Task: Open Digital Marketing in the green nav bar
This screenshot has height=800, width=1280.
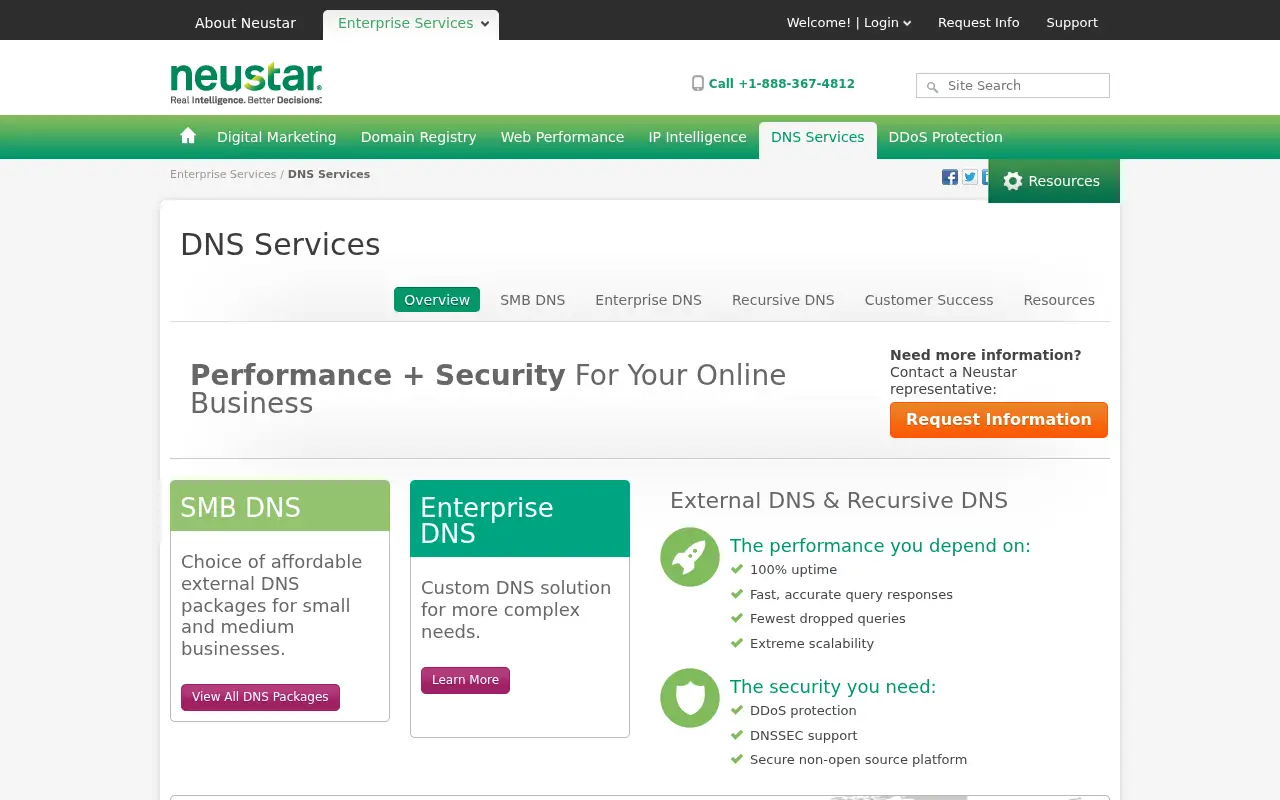Action: click(x=277, y=137)
